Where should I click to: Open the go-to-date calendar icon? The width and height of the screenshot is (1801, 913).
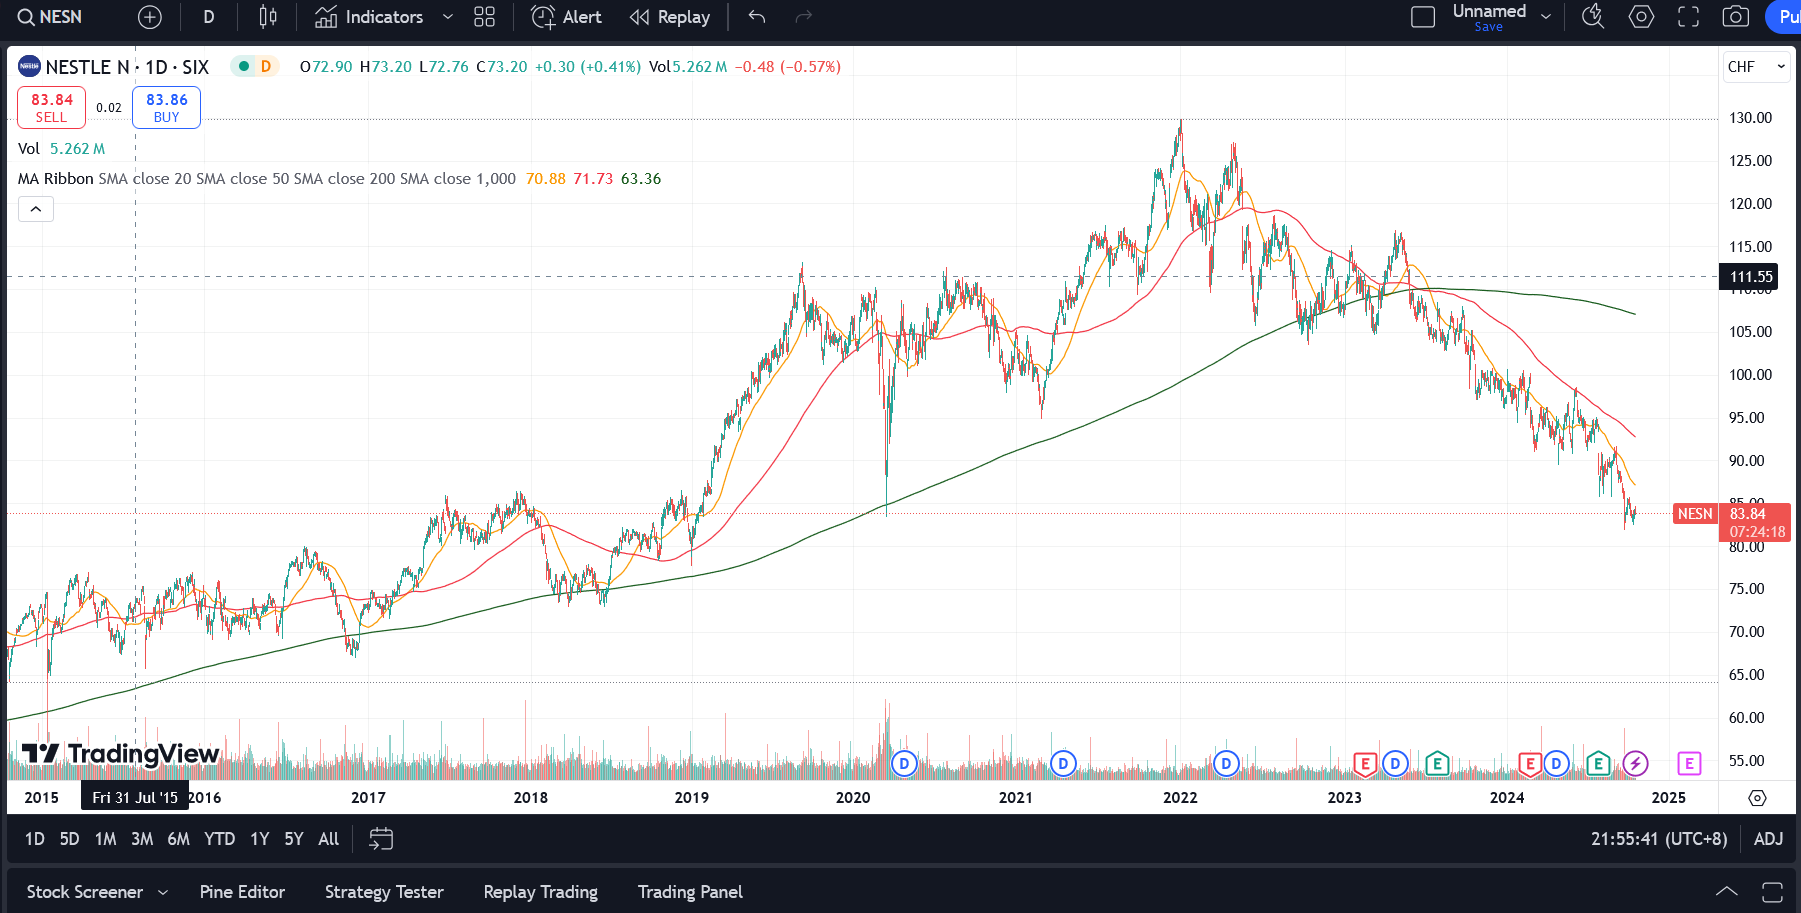click(x=381, y=839)
